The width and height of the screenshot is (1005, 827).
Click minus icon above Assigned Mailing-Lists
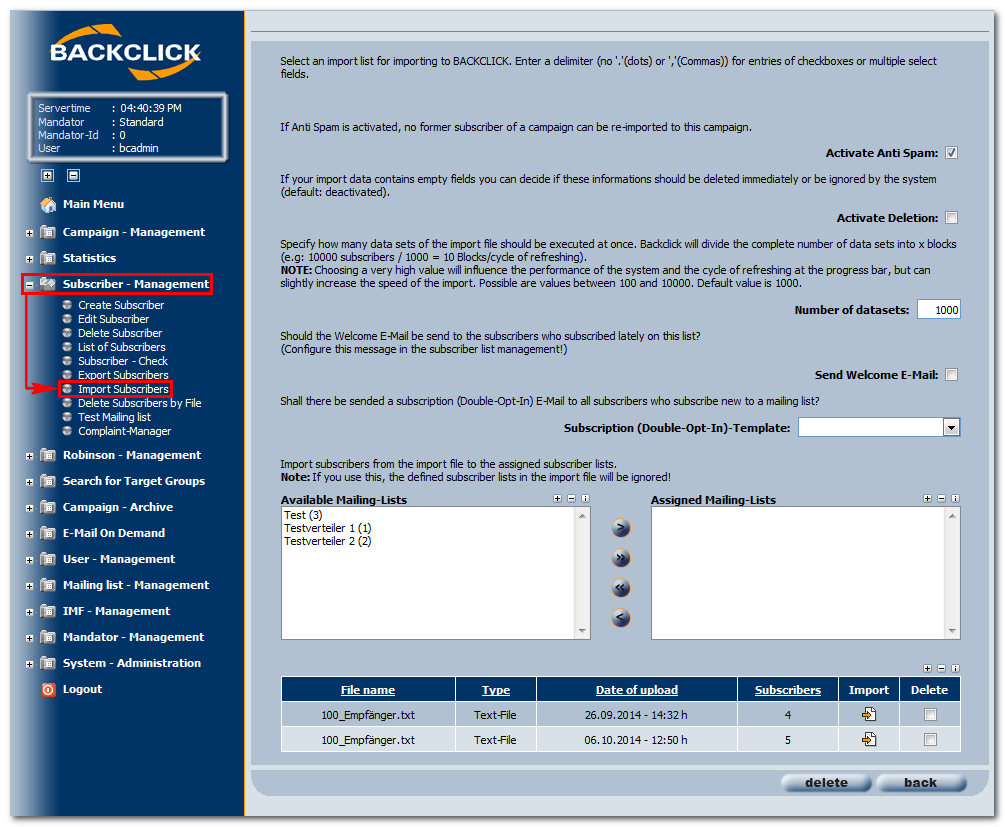point(942,499)
